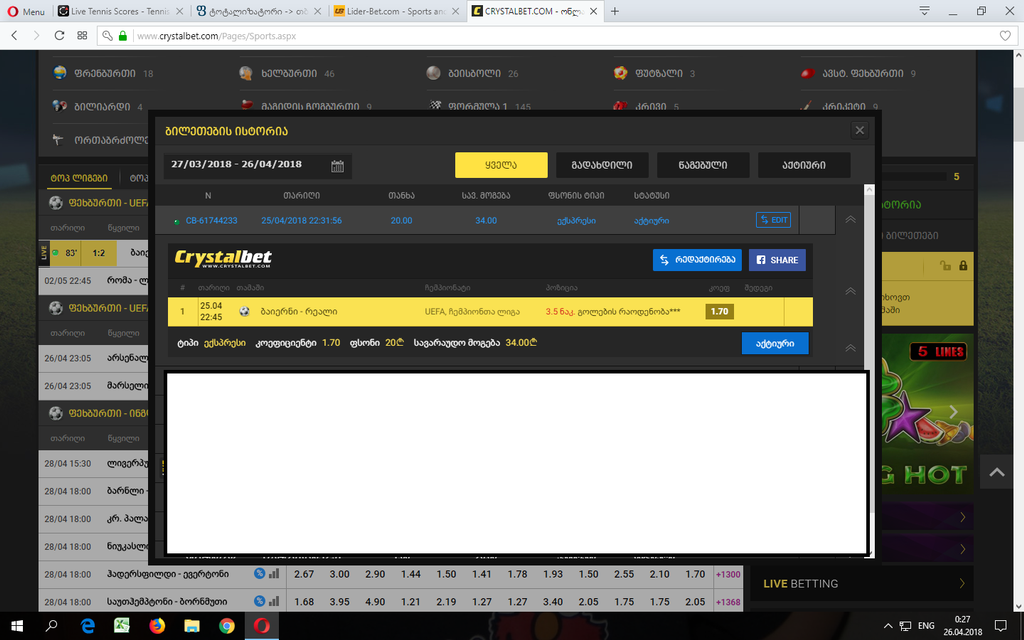This screenshot has width=1024, height=640.
Task: Click the EDIT button on ticket CB-61744233
Action: pyautogui.click(x=773, y=220)
